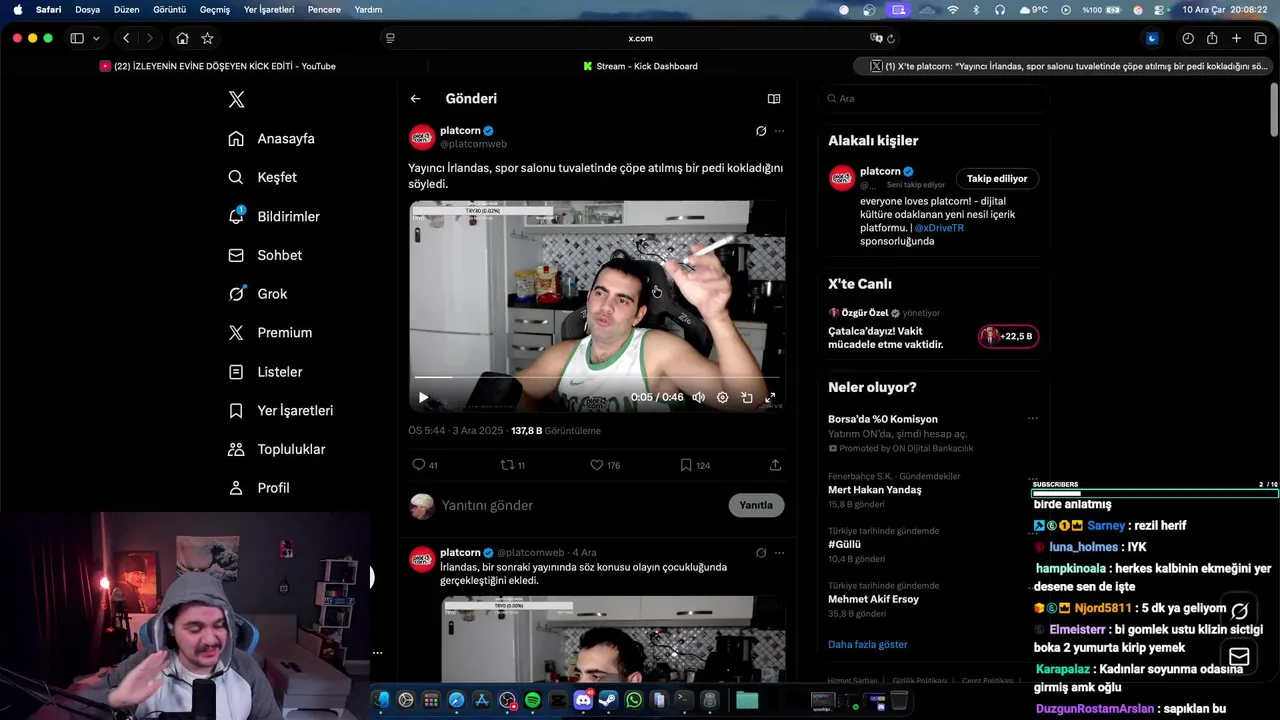The height and width of the screenshot is (720, 1280).
Task: Open Keşfet search page
Action: 262,177
